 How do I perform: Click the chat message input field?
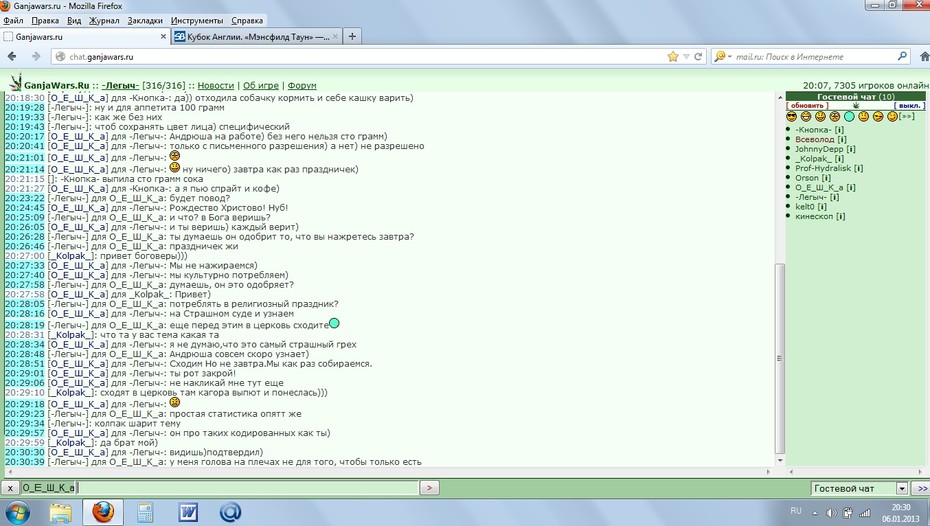coord(247,488)
